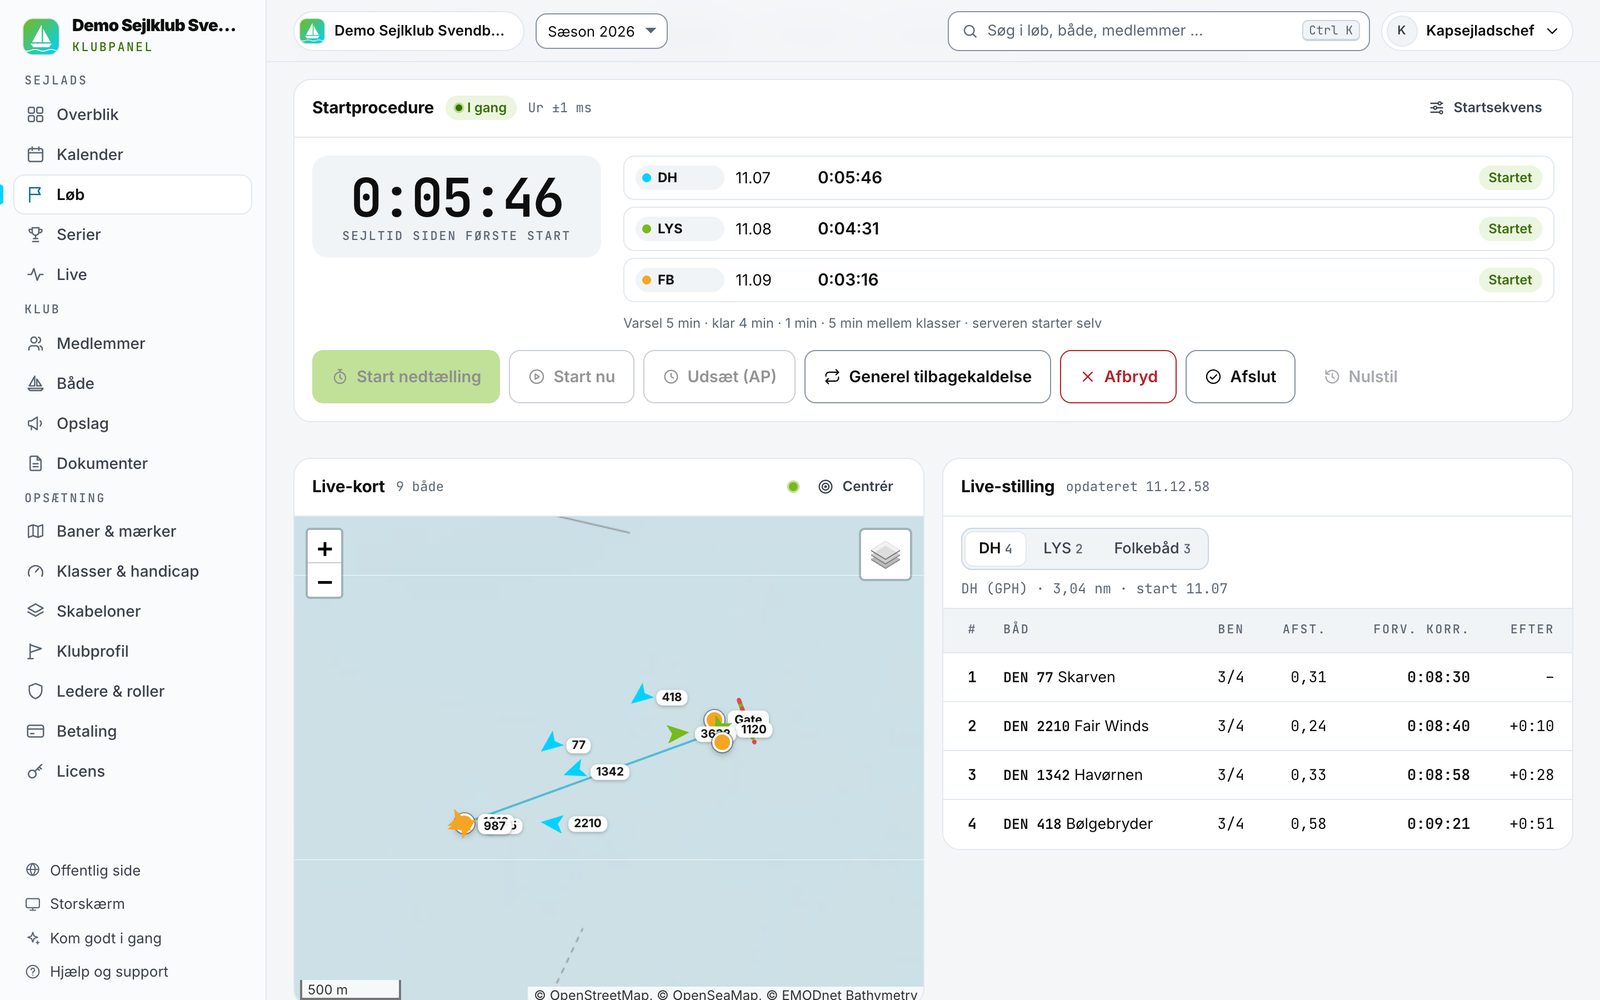The image size is (1600, 1000).
Task: Open Licens key icon
Action: pyautogui.click(x=36, y=772)
